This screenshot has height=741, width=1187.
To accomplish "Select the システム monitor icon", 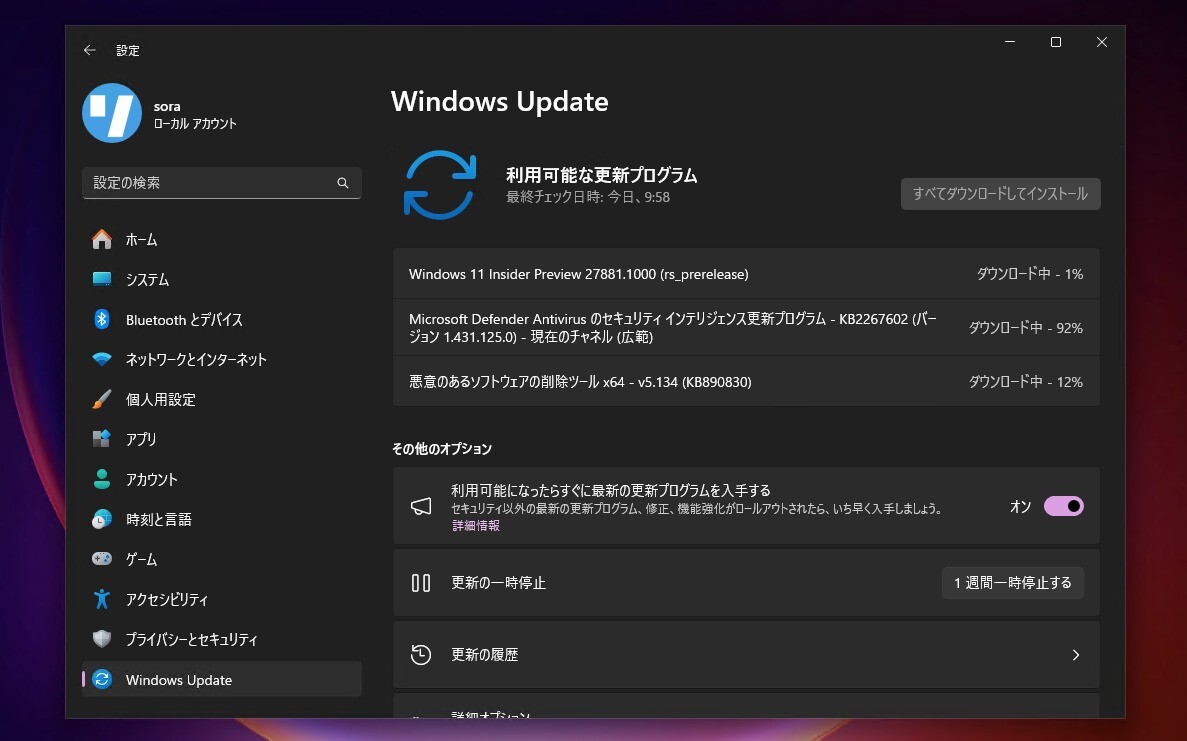I will click(x=102, y=279).
